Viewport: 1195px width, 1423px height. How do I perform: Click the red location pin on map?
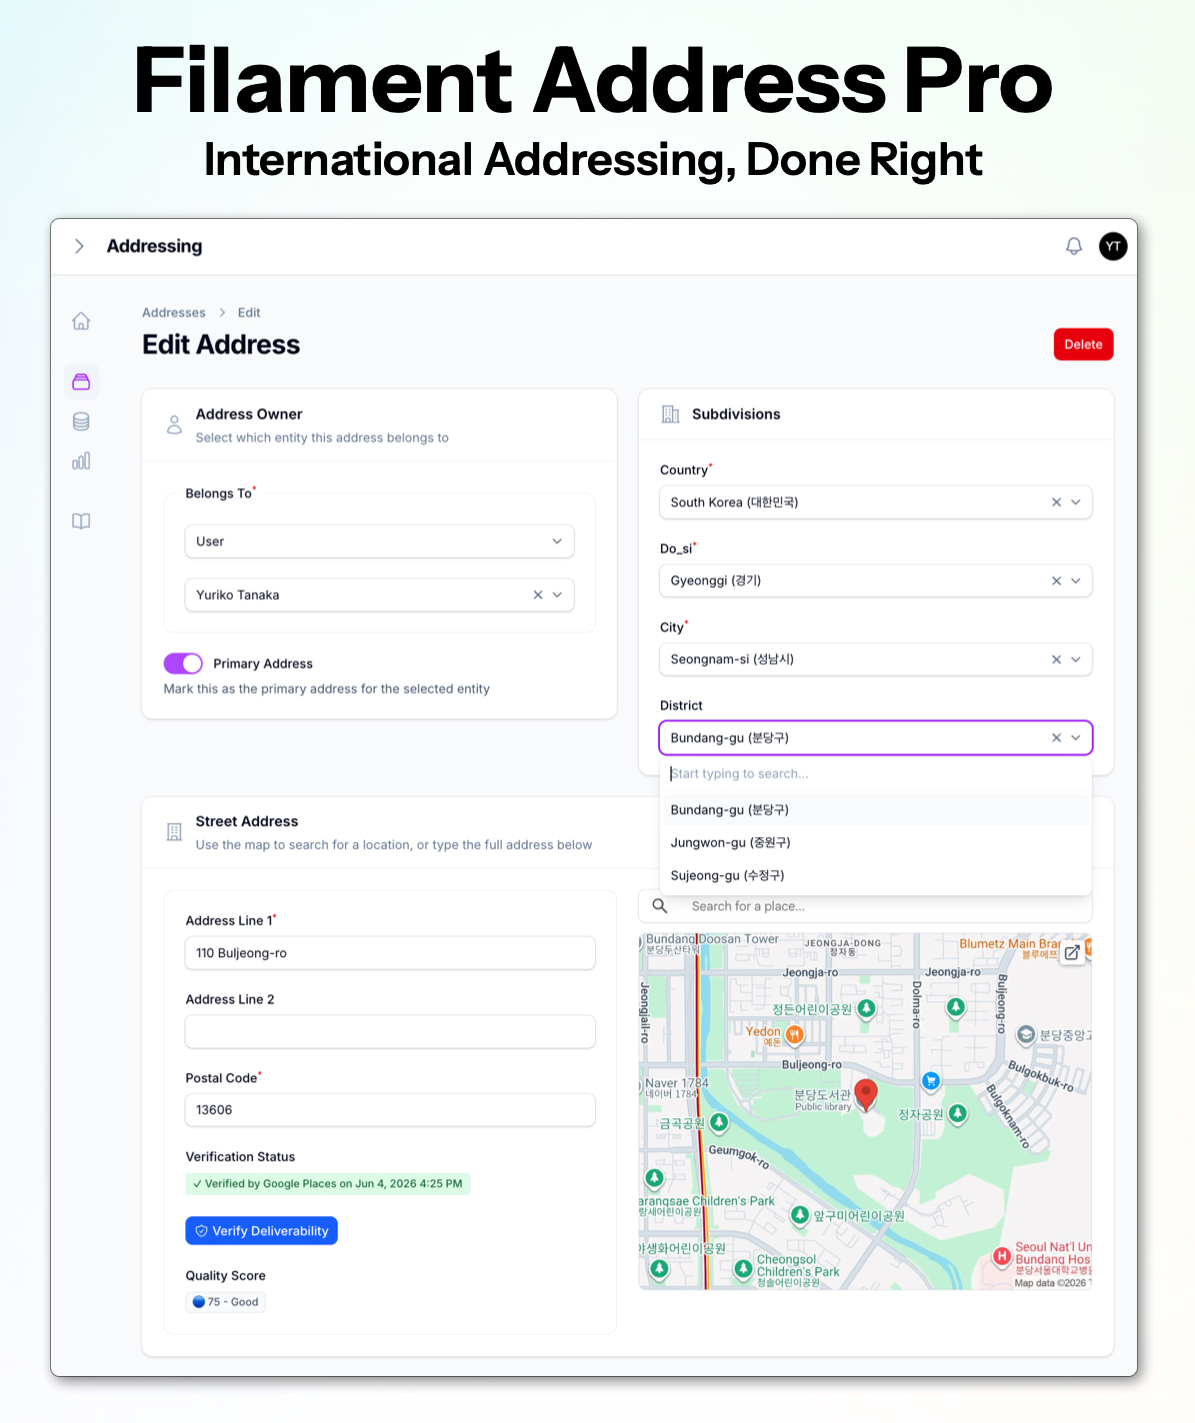[866, 1094]
